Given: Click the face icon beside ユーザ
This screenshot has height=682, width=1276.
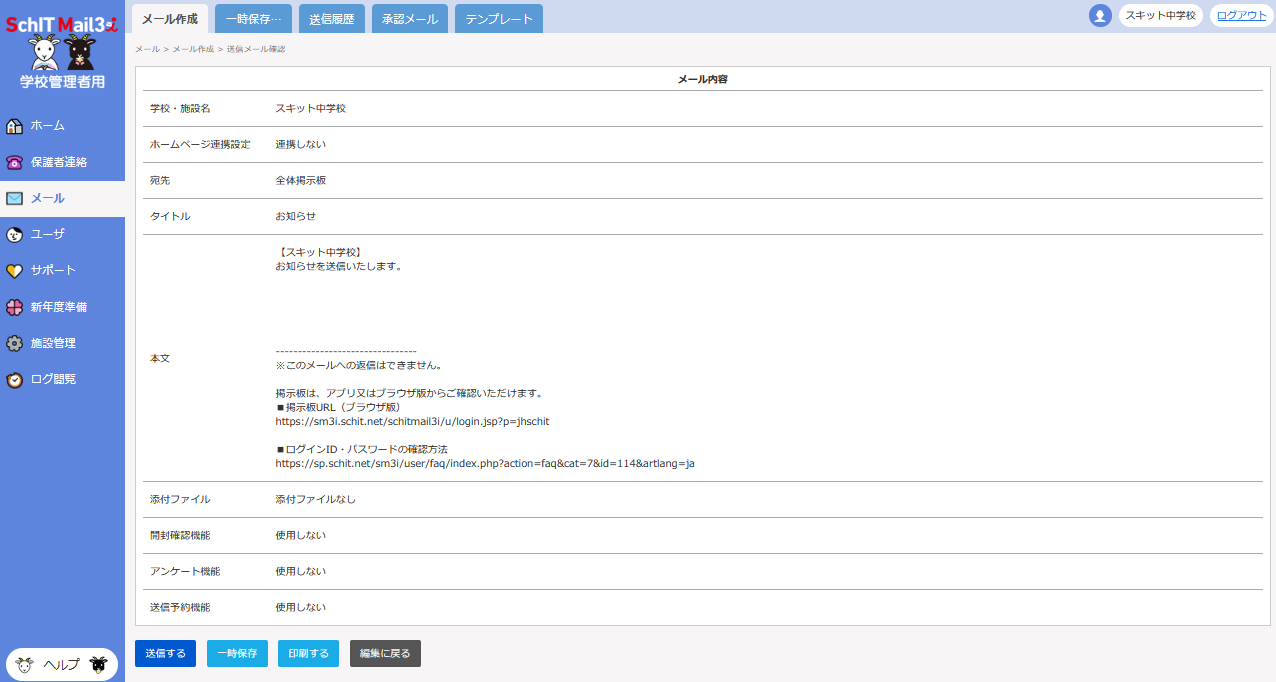Looking at the screenshot, I should [14, 235].
